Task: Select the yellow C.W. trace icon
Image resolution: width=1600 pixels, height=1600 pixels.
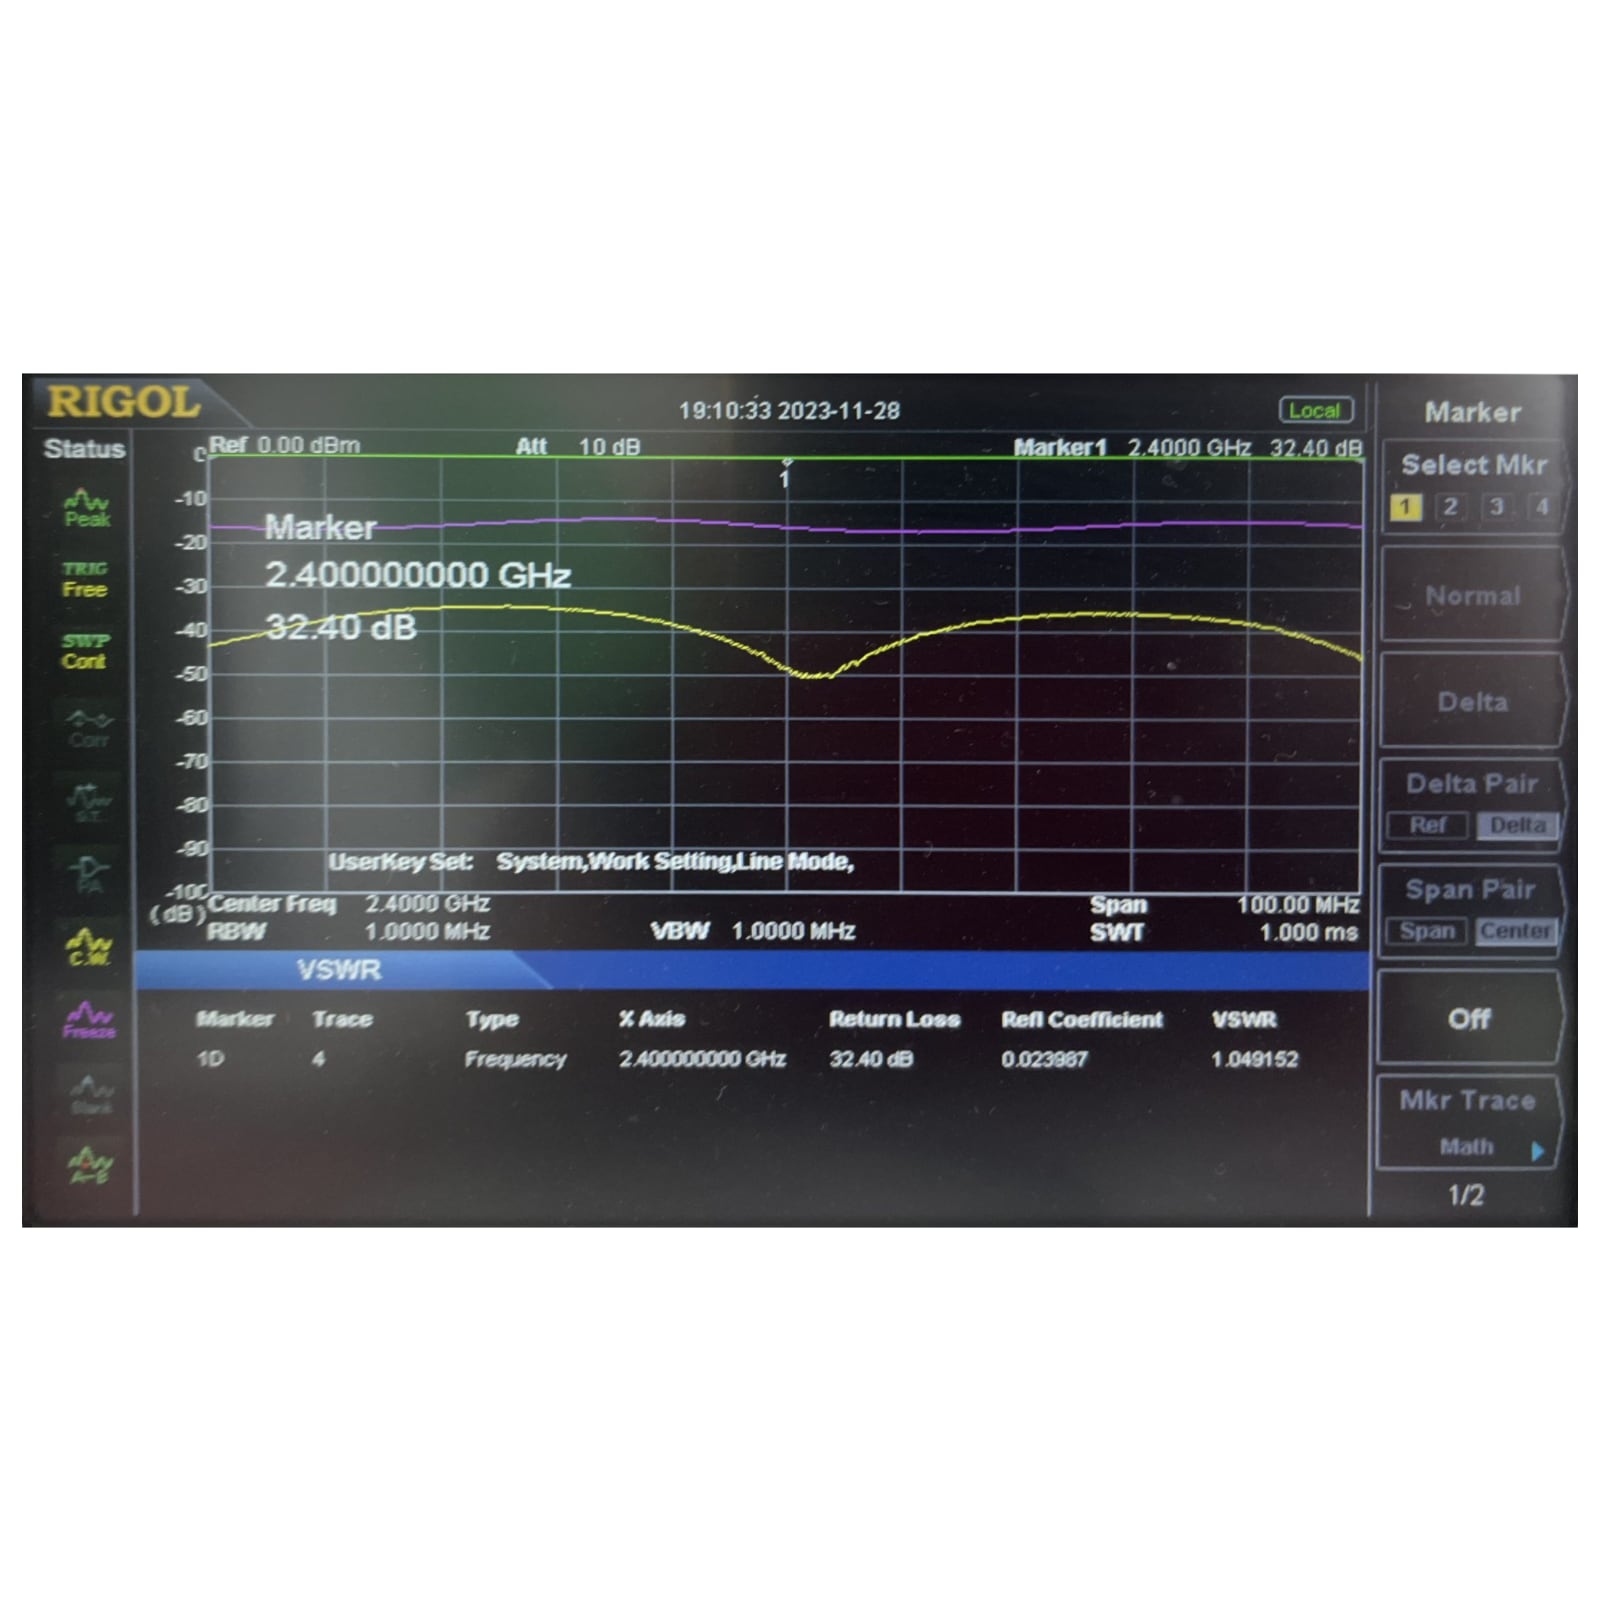Action: click(x=89, y=946)
